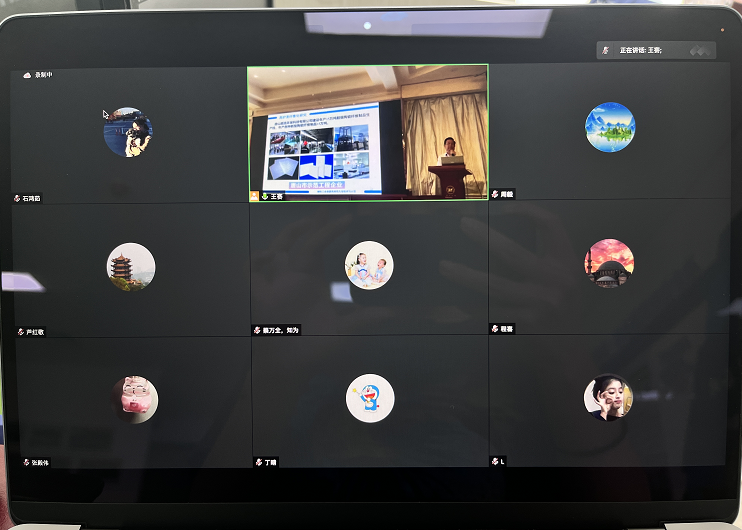Viewport: 742px width, 530px height.
Task: Click the microphone icon beside participant L
Action: click(495, 461)
